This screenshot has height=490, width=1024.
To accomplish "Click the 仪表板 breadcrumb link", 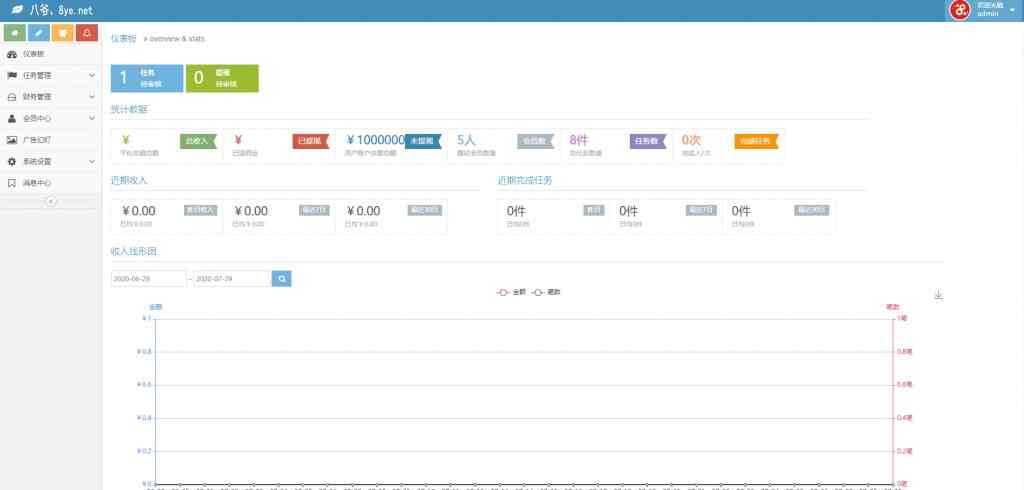I will click(123, 39).
